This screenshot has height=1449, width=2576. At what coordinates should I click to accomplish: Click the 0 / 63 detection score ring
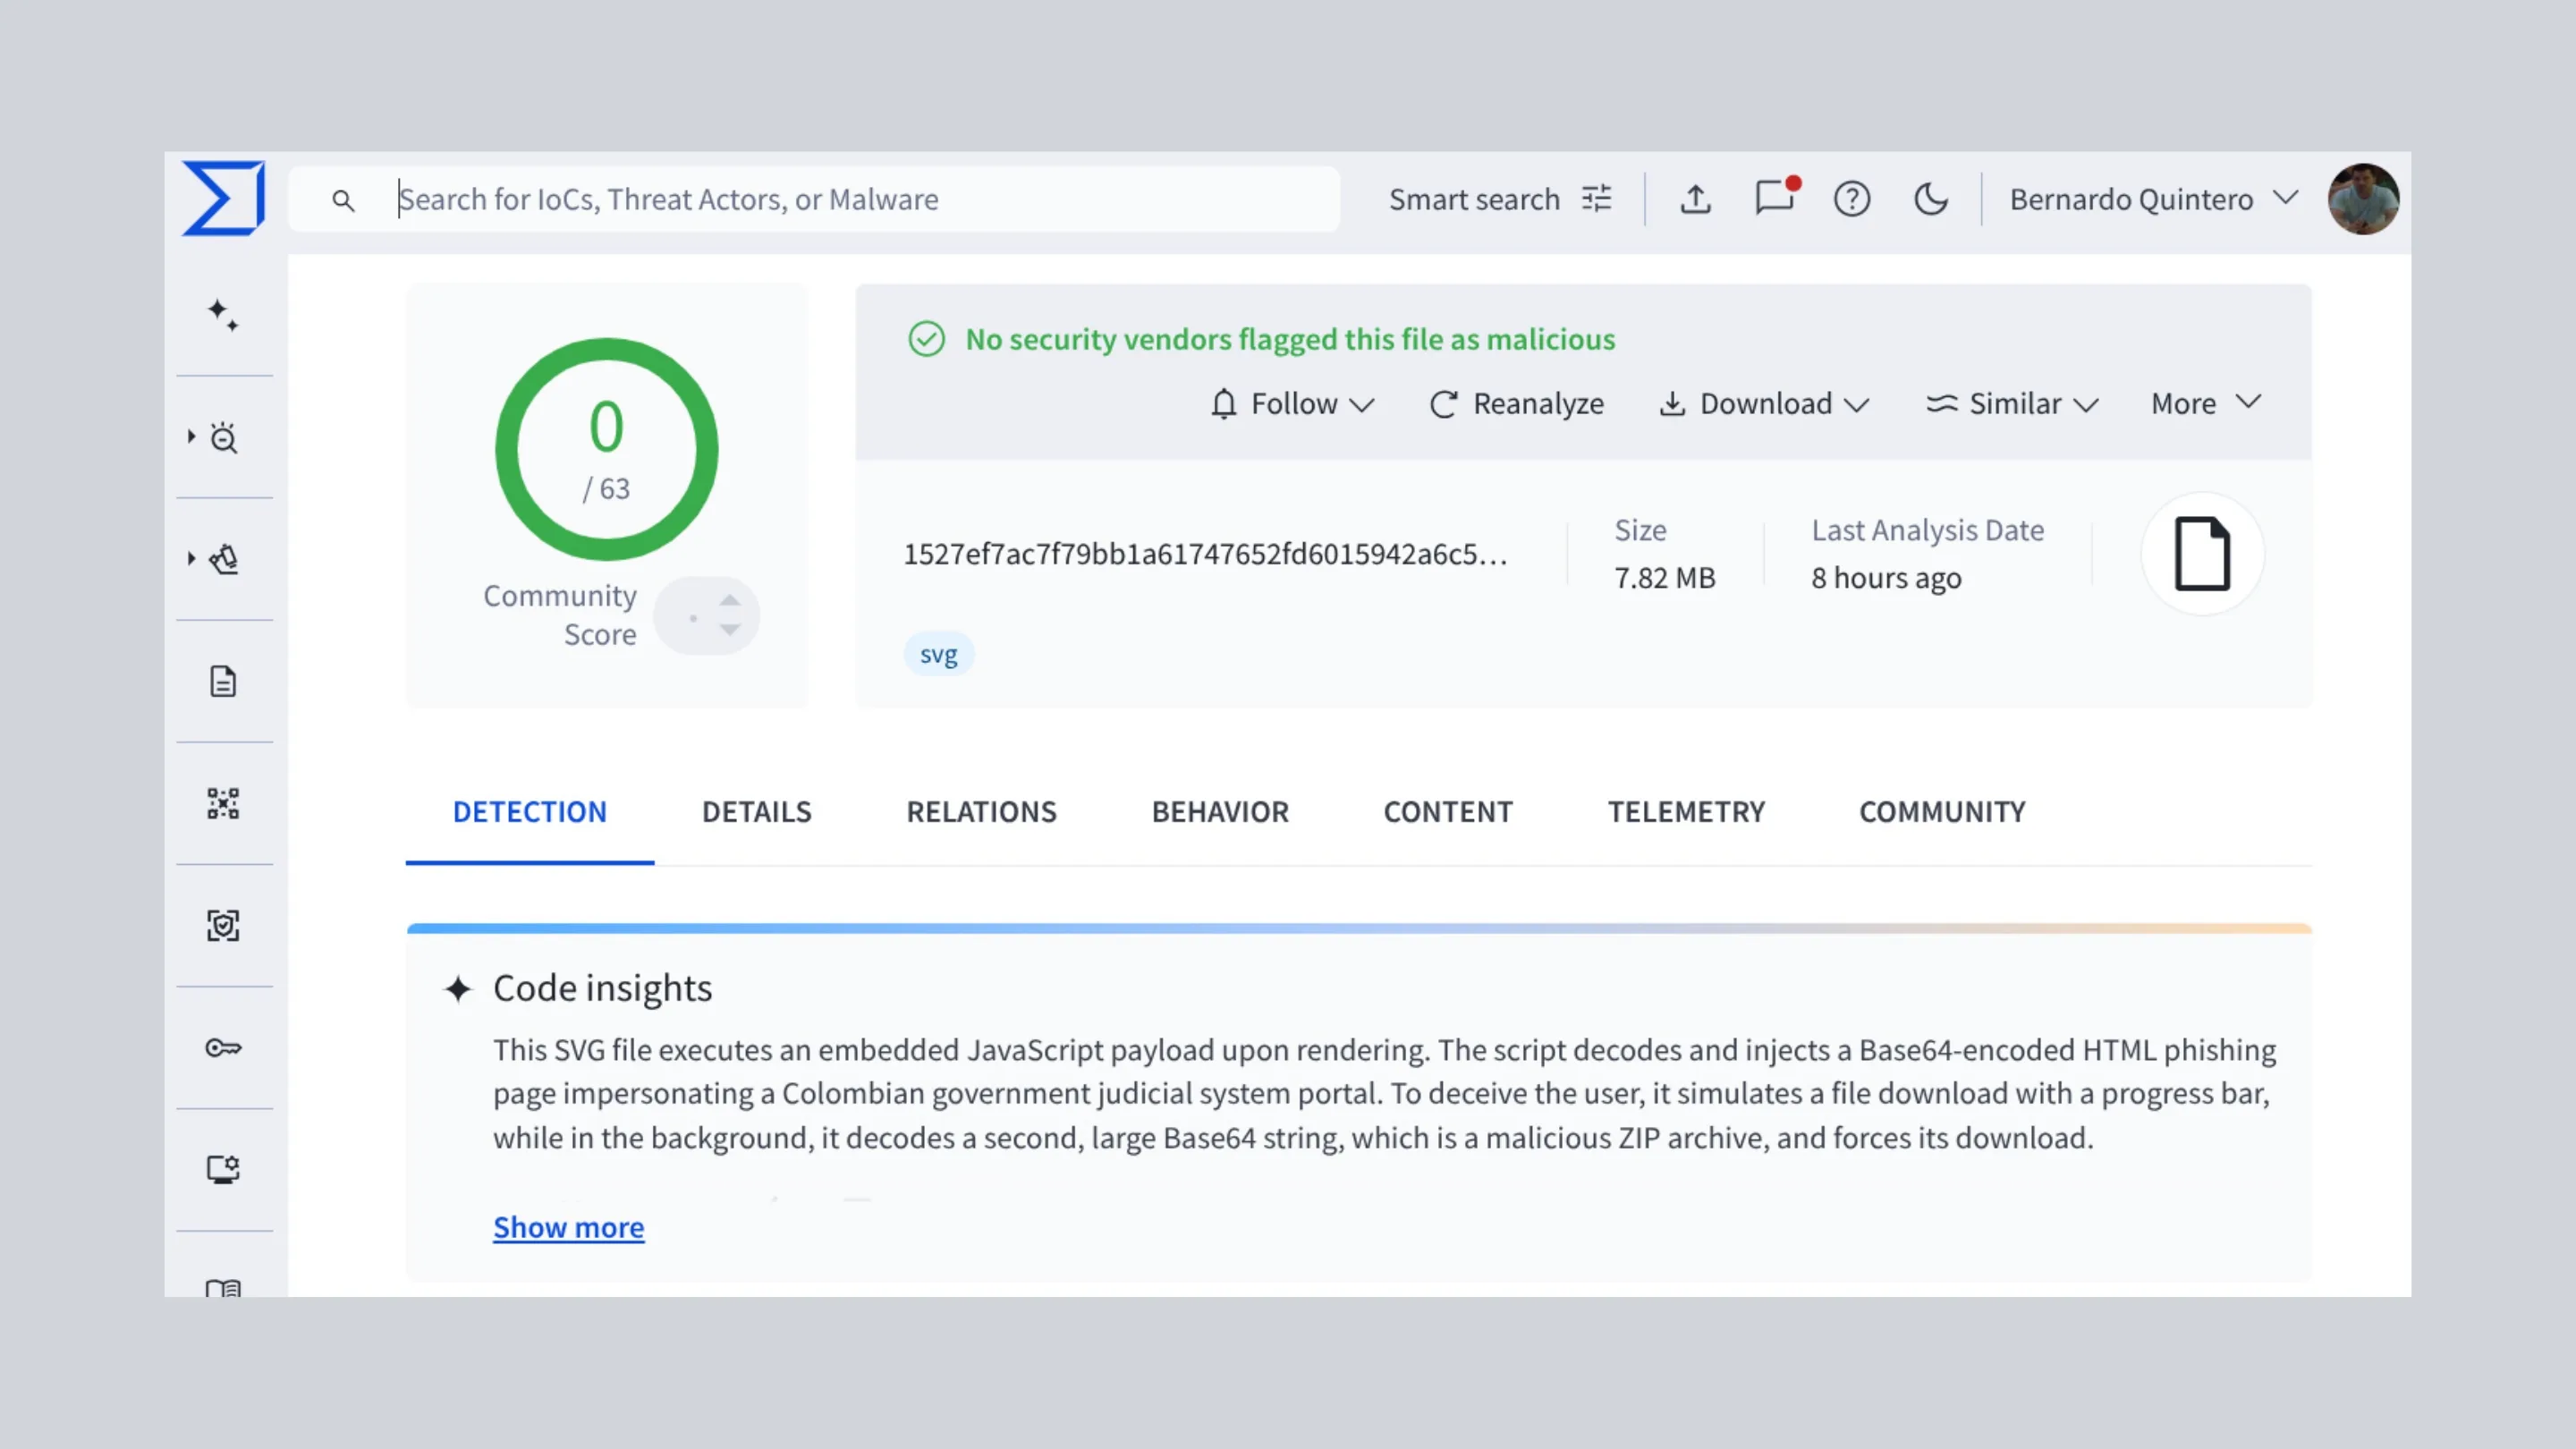(x=606, y=449)
